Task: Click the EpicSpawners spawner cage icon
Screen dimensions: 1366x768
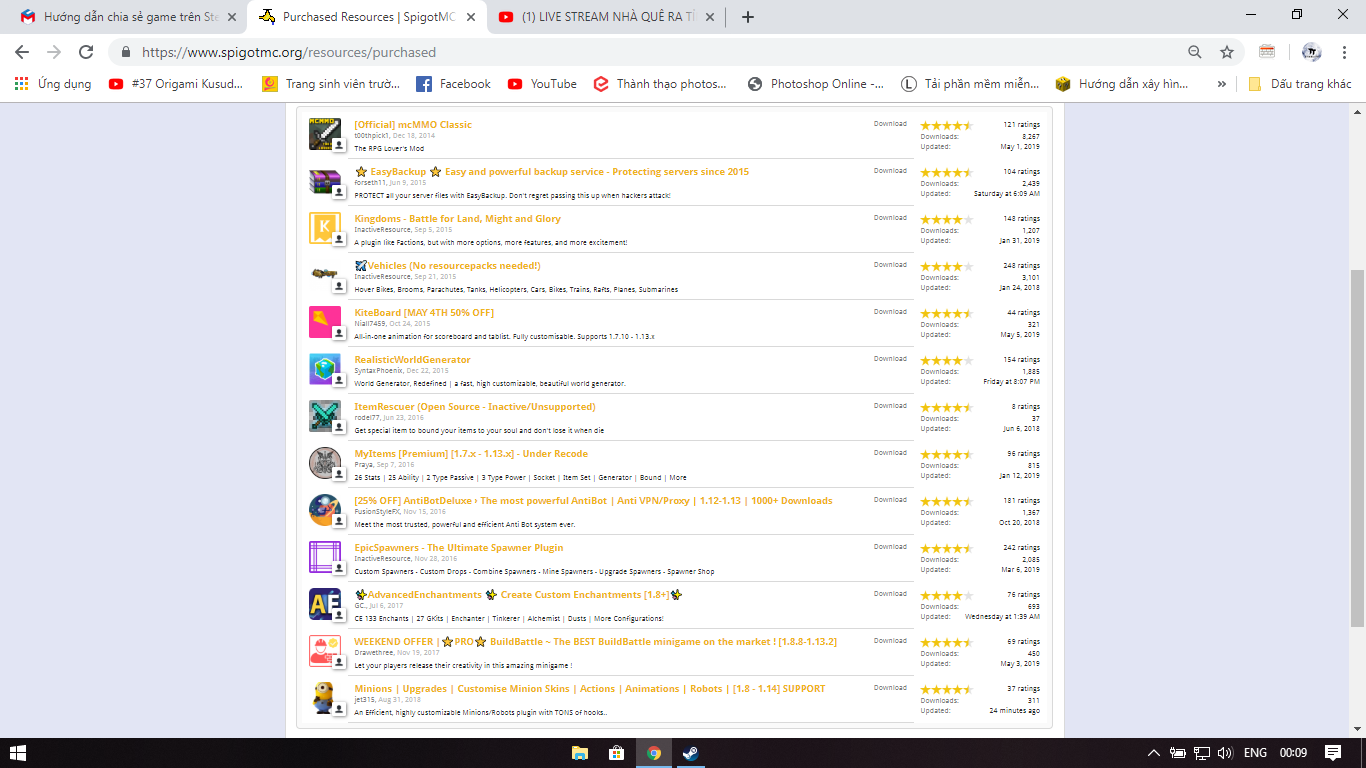Action: point(325,556)
